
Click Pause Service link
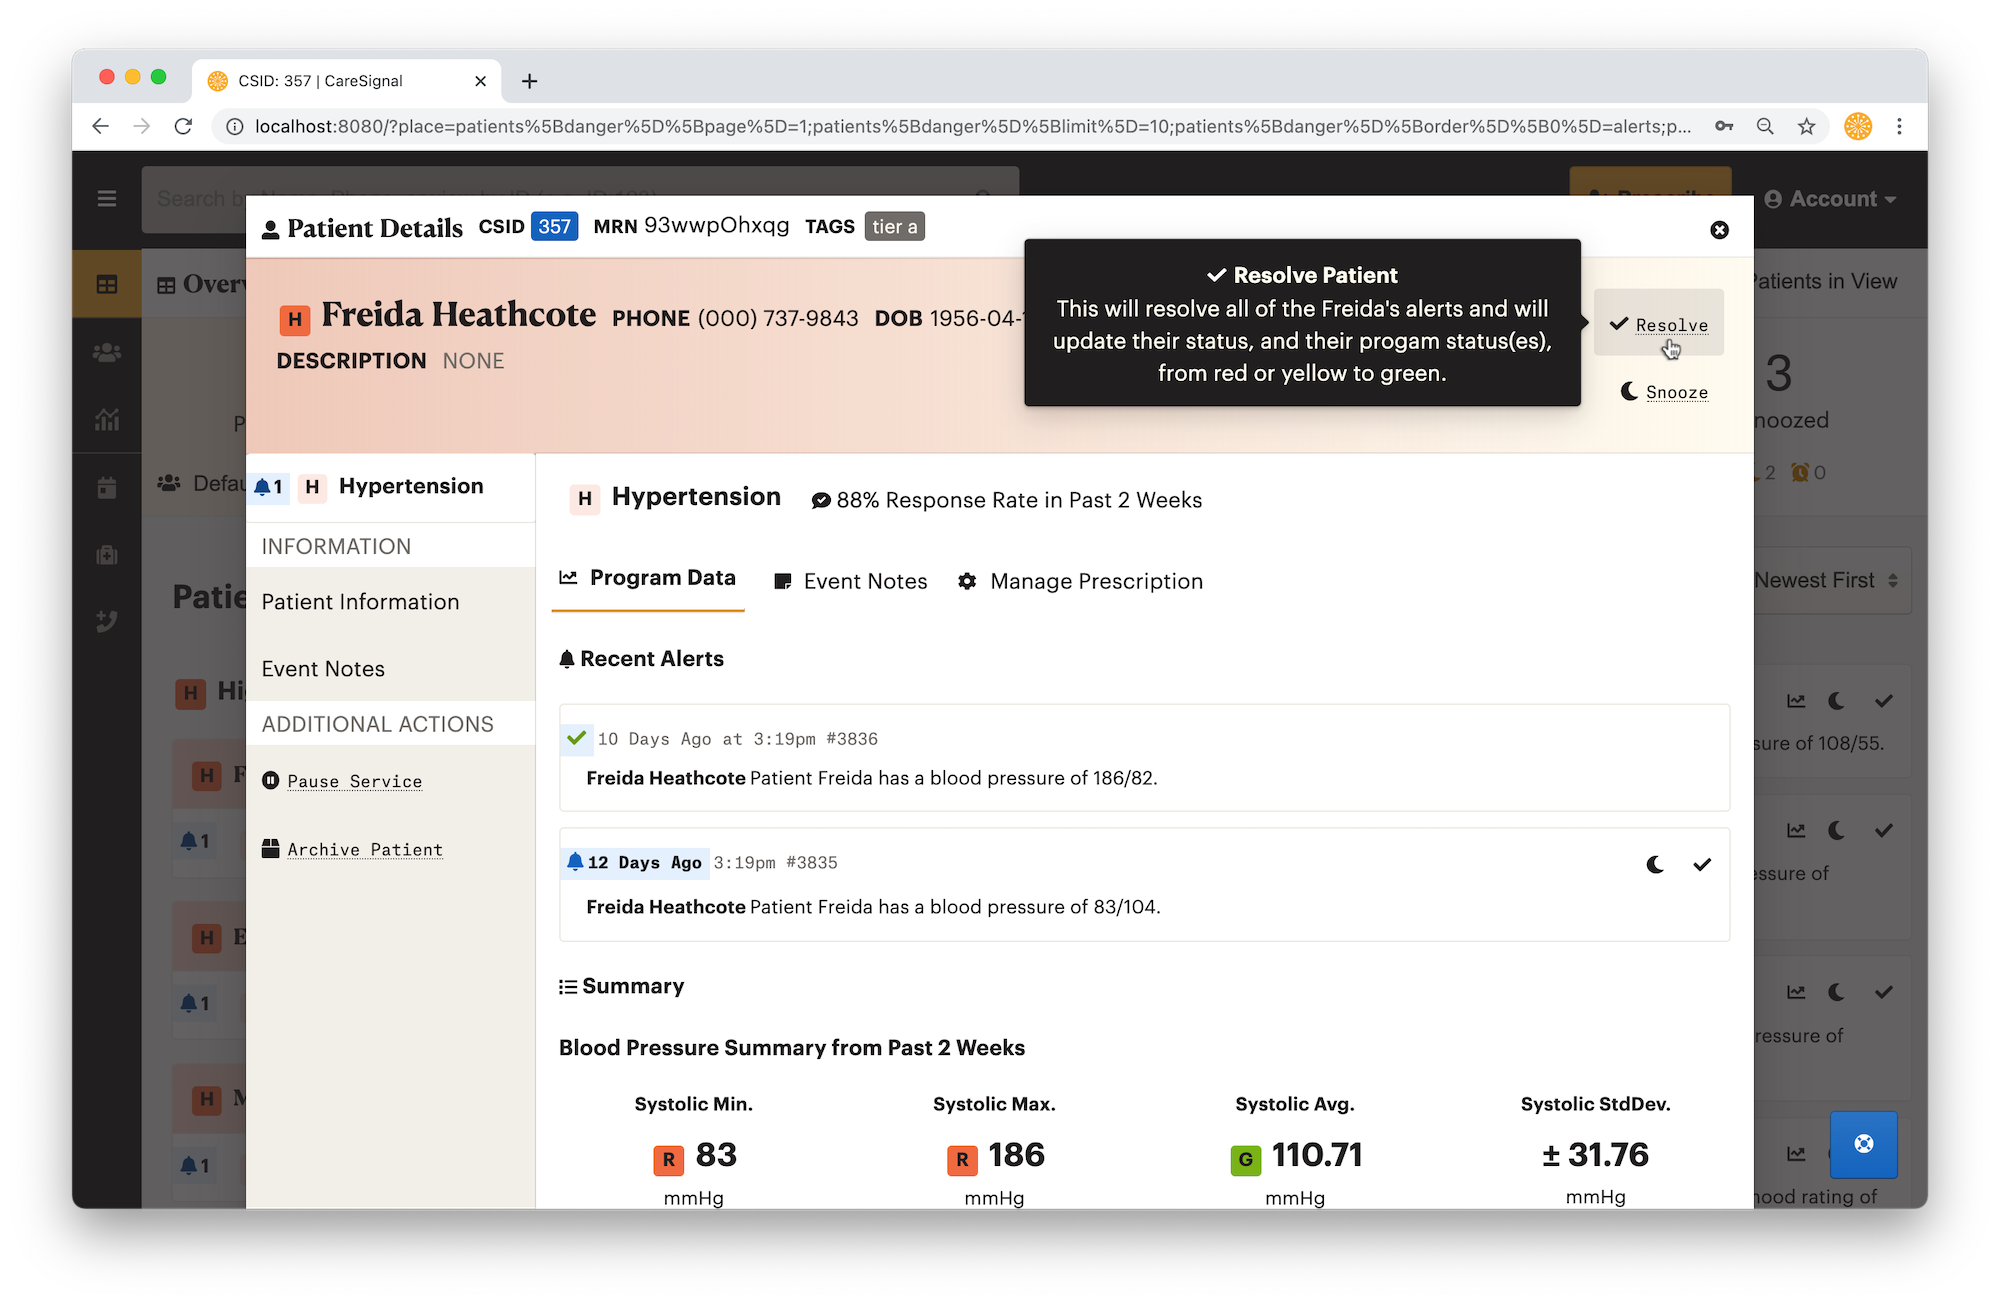342,781
